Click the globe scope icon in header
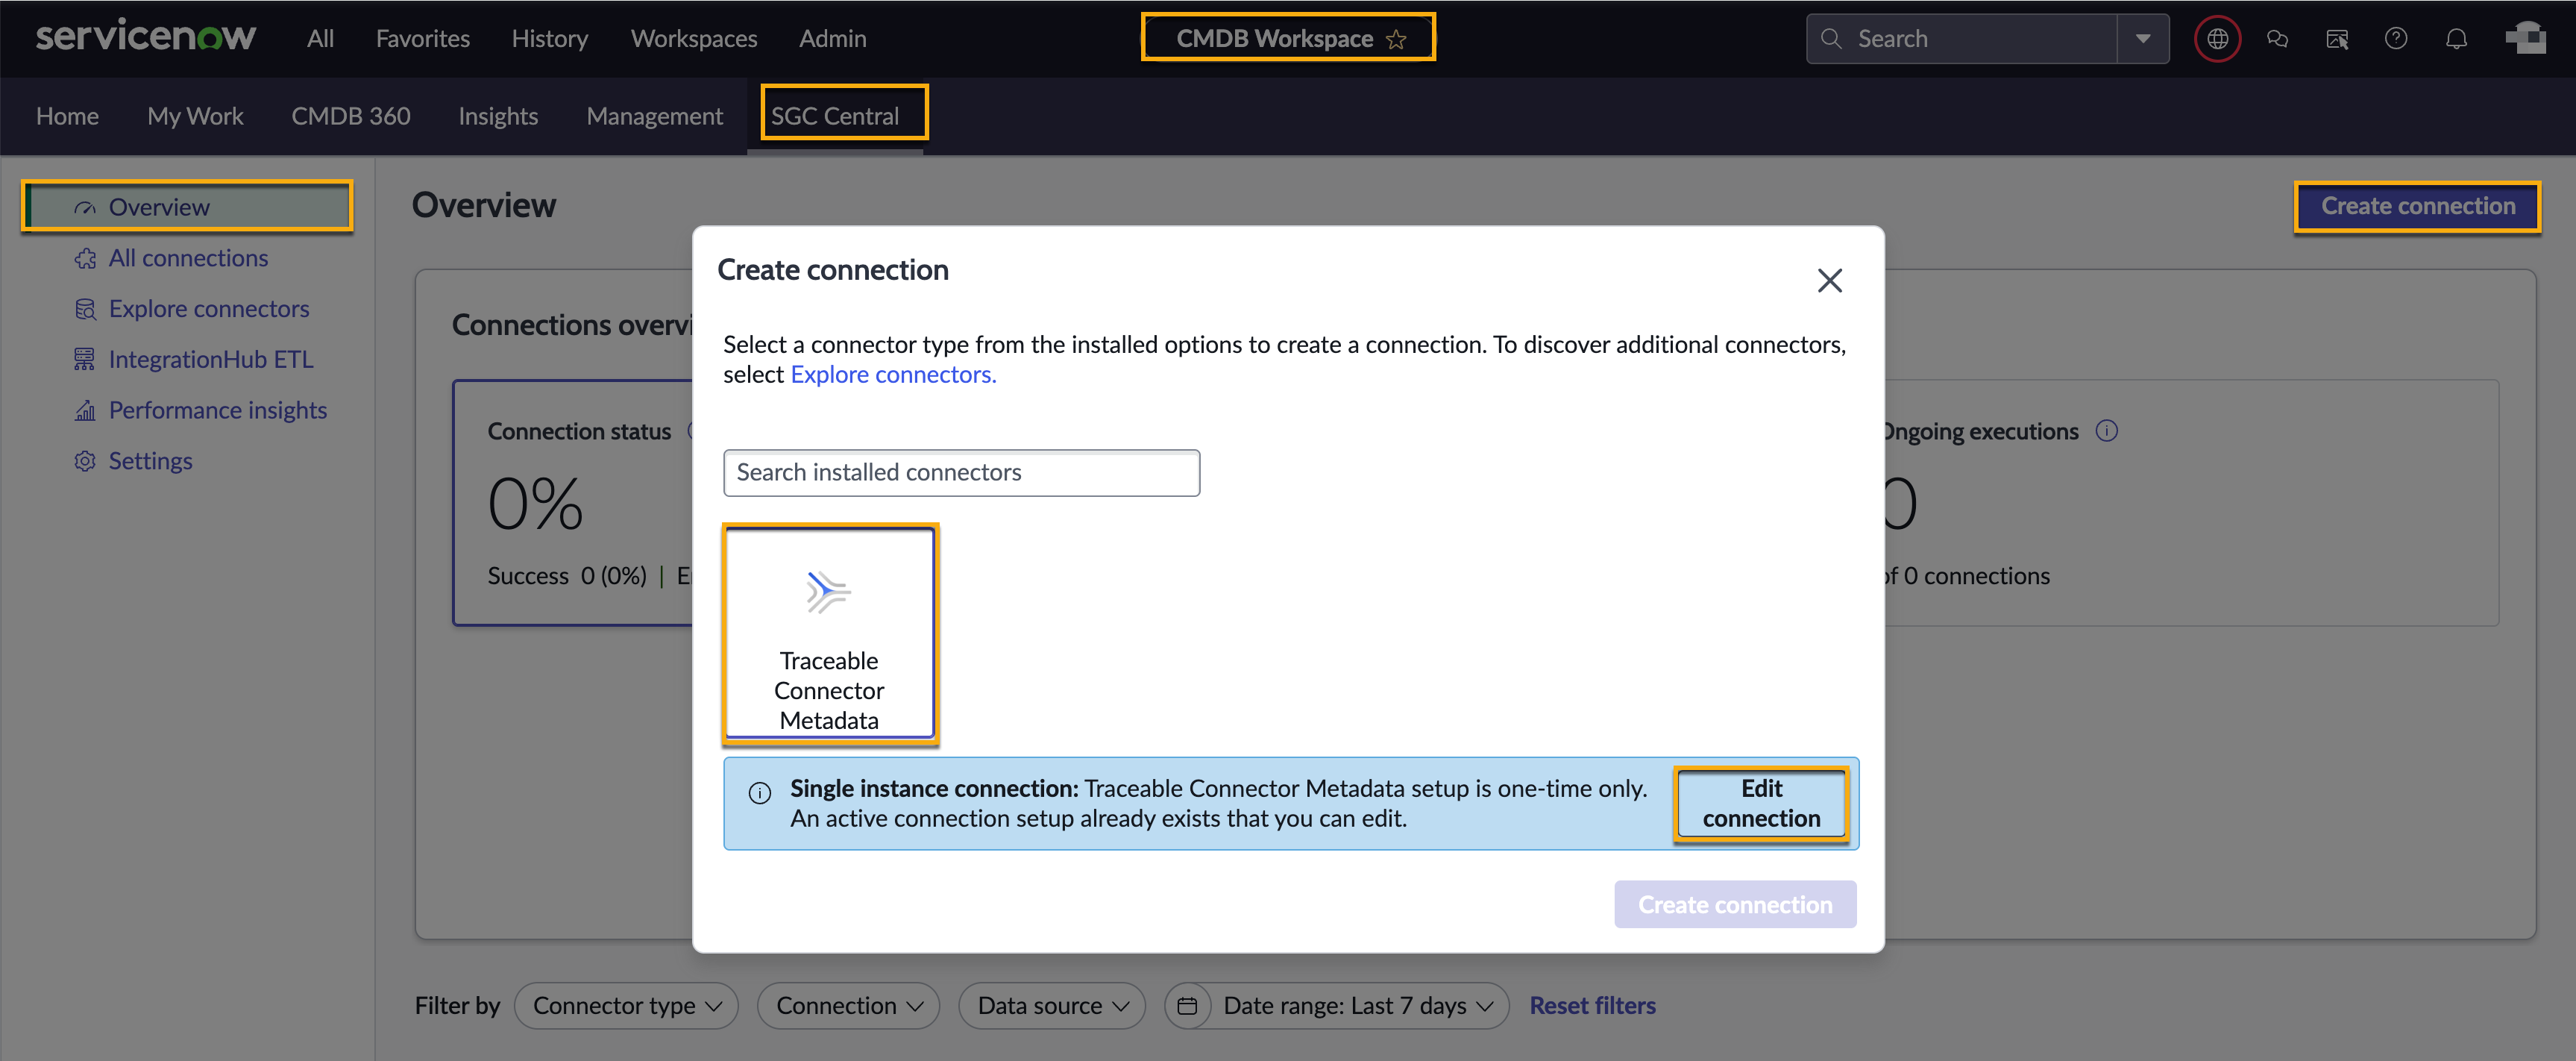Viewport: 2576px width, 1061px height. (2217, 39)
